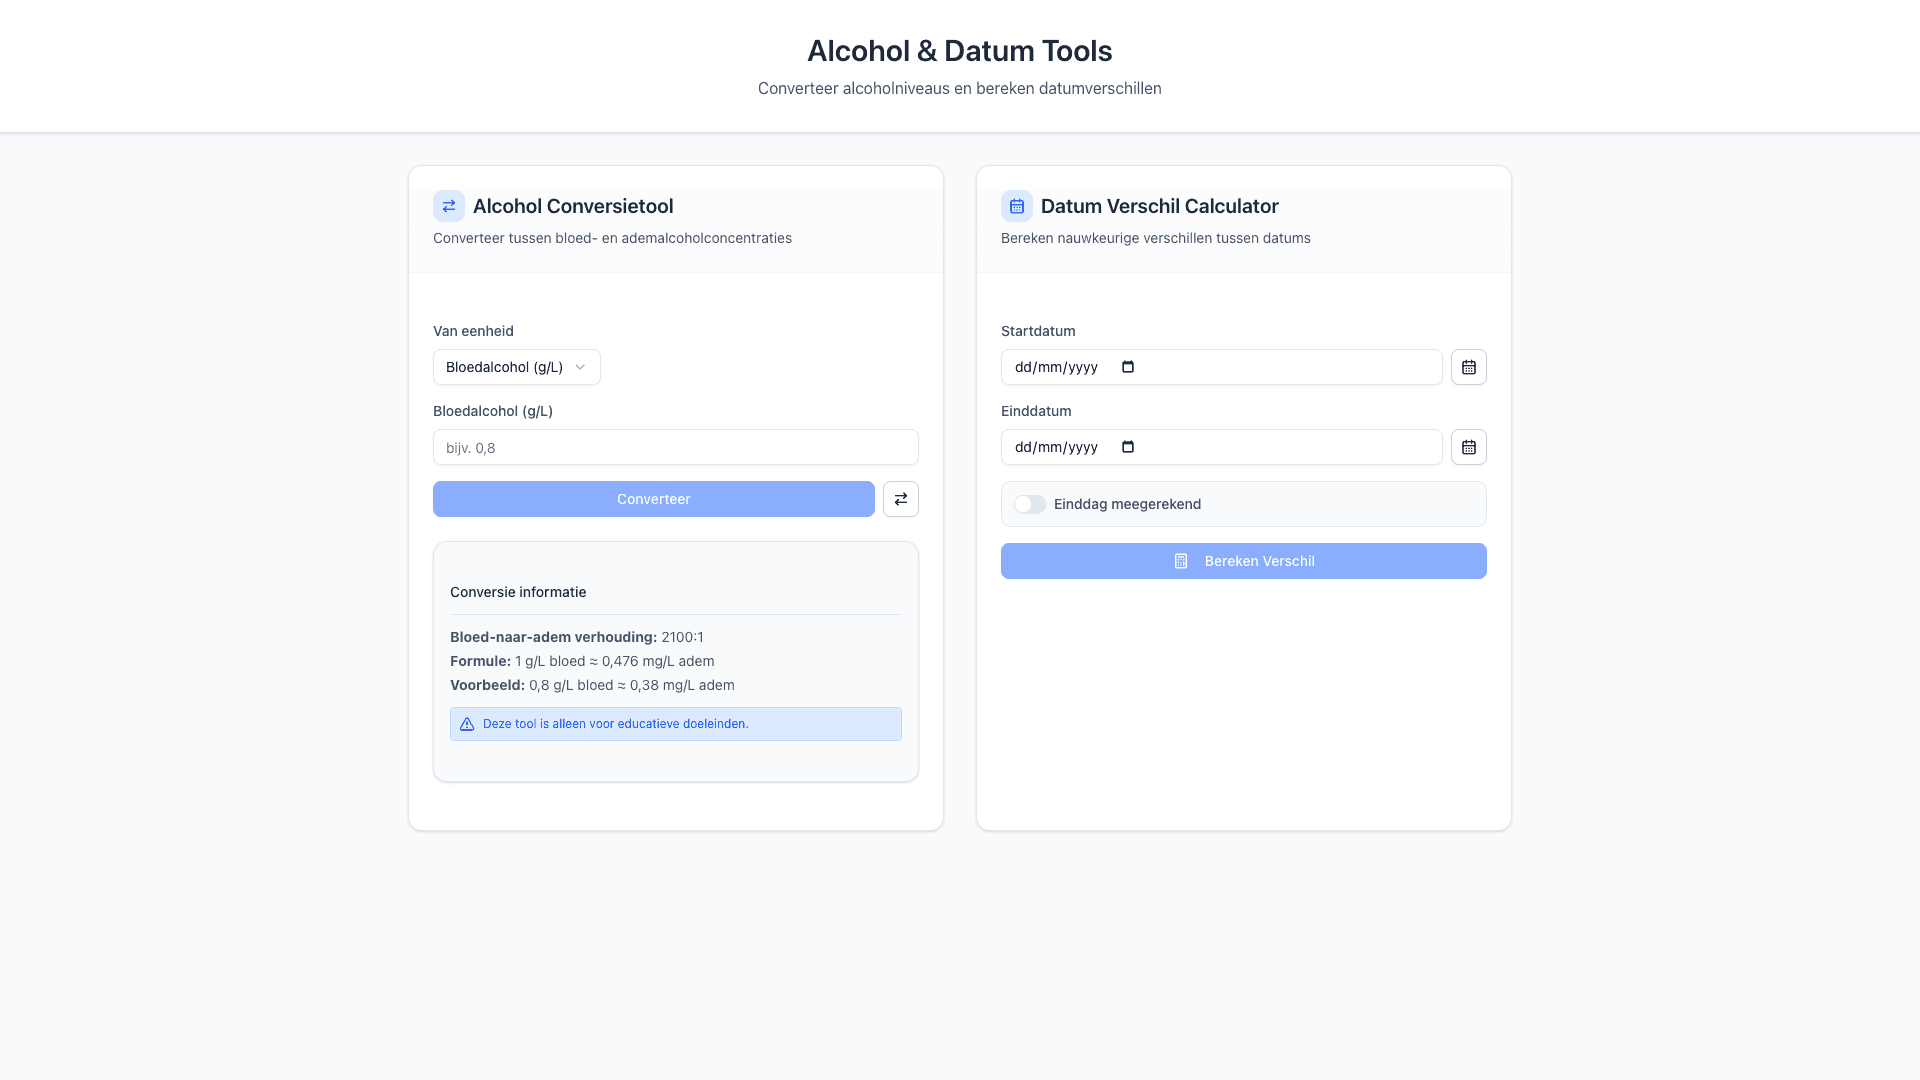Screen dimensions: 1920x1080
Task: Open calendar picker button beside Einddatum
Action: pos(1468,447)
